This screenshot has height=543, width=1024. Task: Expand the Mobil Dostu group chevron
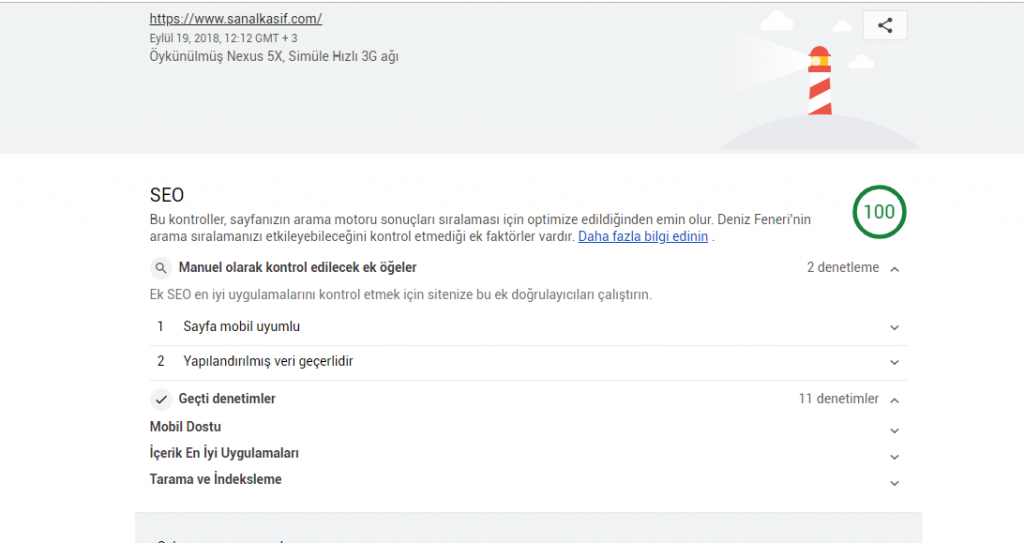pyautogui.click(x=894, y=430)
